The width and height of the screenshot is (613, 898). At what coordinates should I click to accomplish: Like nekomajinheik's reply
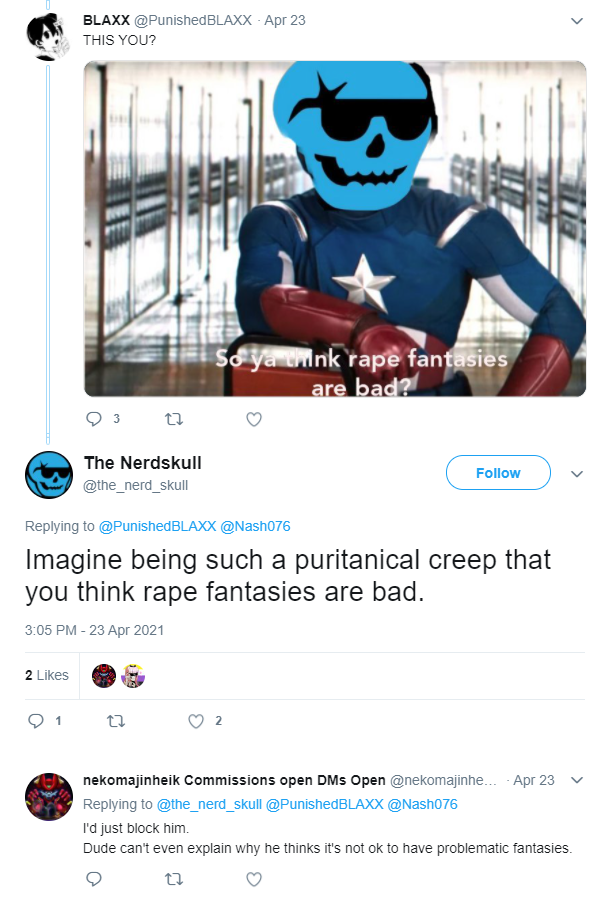[x=254, y=879]
